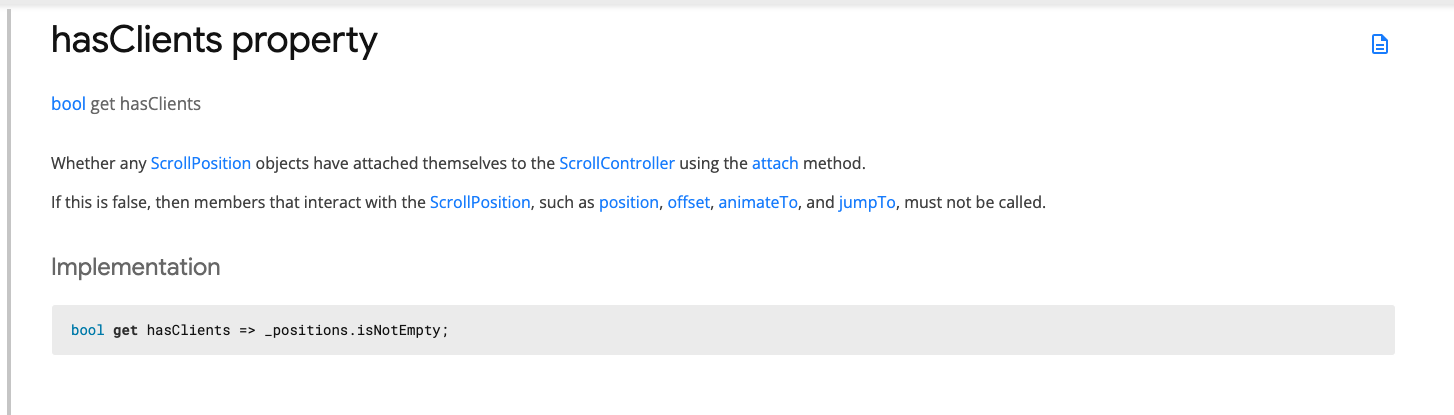This screenshot has width=1454, height=415.
Task: Click the Implementation section heading
Action: tap(135, 268)
